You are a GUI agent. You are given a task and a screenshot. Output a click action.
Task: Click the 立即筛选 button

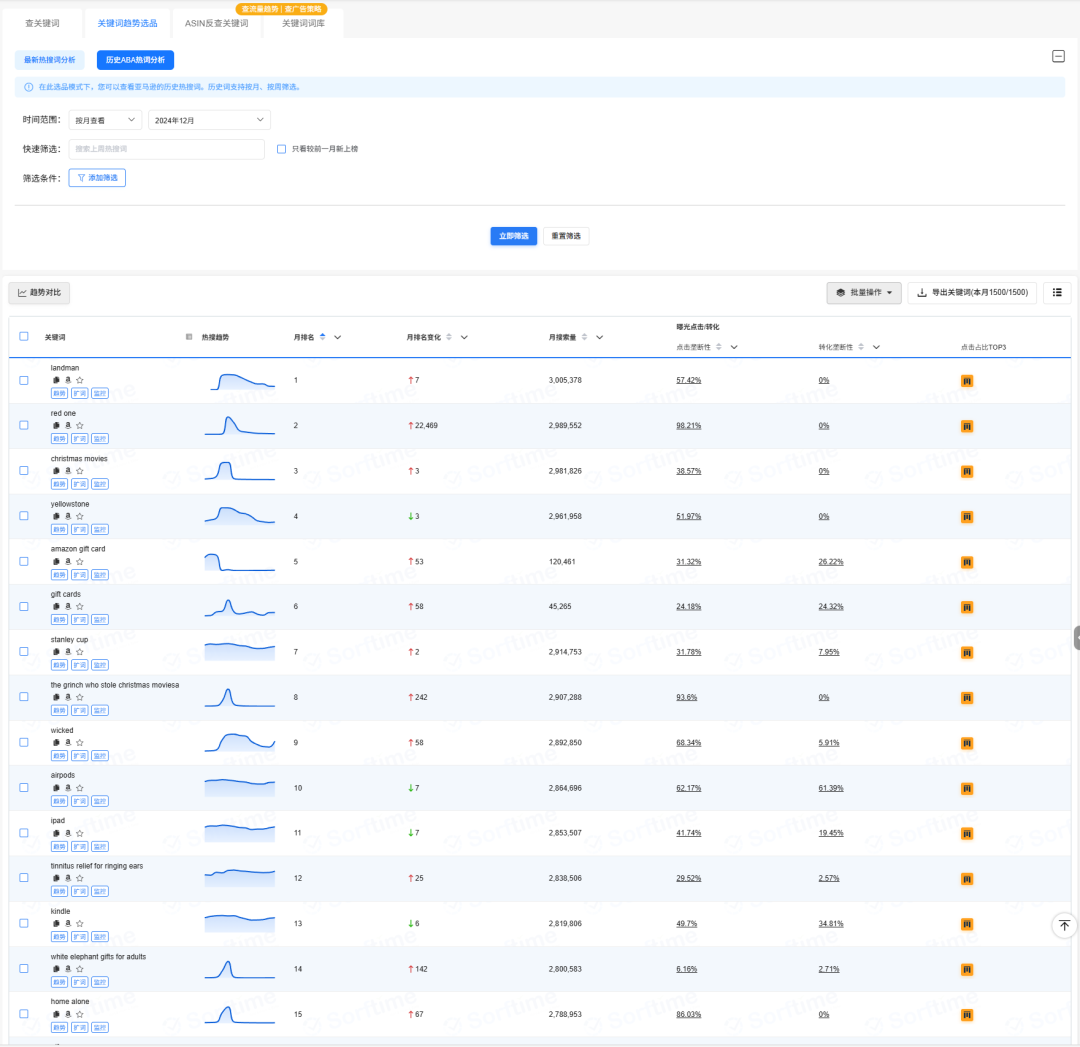(513, 236)
